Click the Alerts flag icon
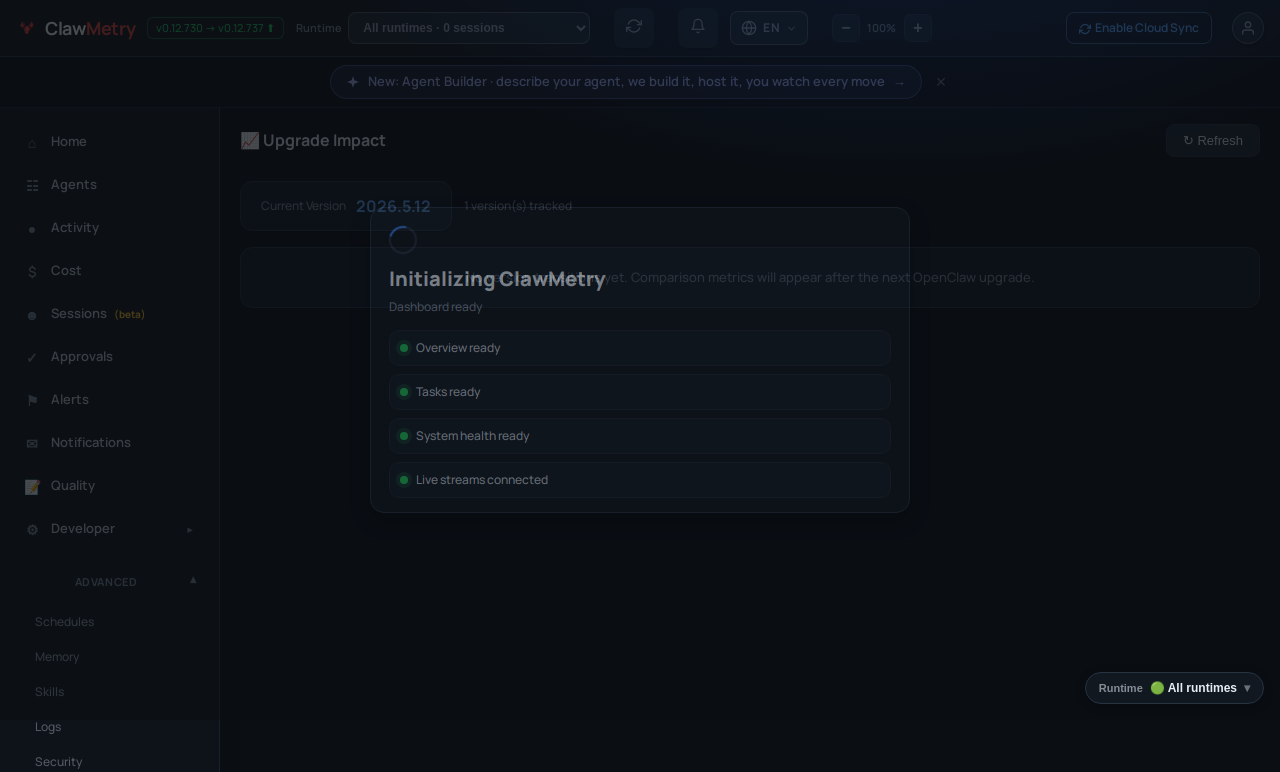The height and width of the screenshot is (772, 1280). tap(32, 401)
